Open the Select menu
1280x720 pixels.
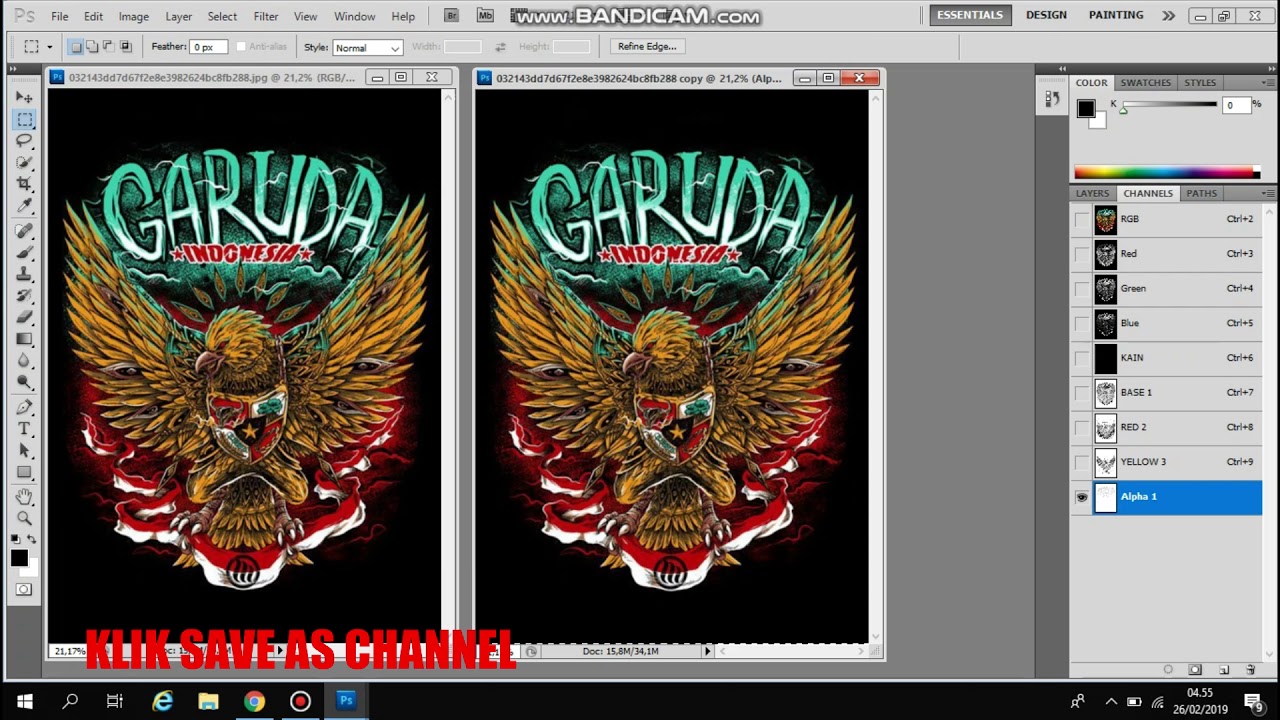pyautogui.click(x=222, y=16)
